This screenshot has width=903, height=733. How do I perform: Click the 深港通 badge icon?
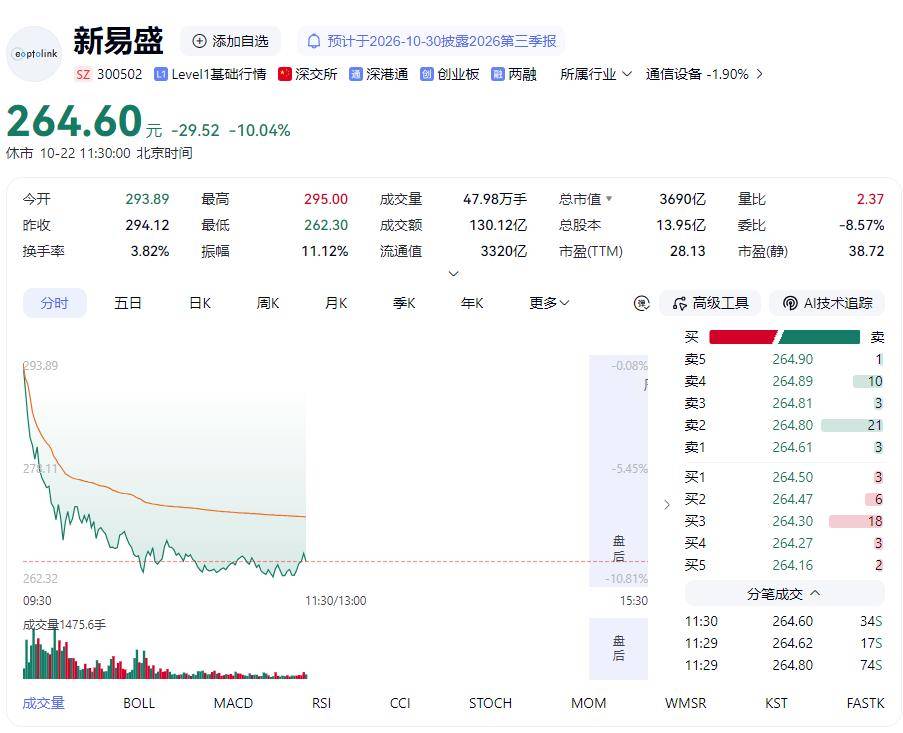coord(355,74)
